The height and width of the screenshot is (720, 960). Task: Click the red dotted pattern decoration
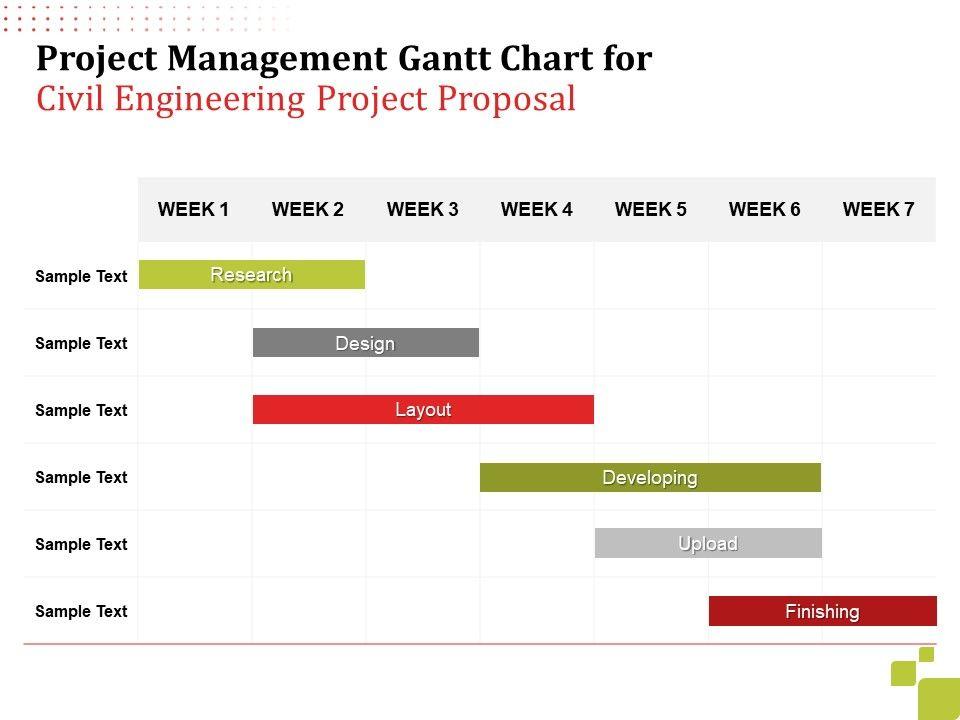pos(150,15)
